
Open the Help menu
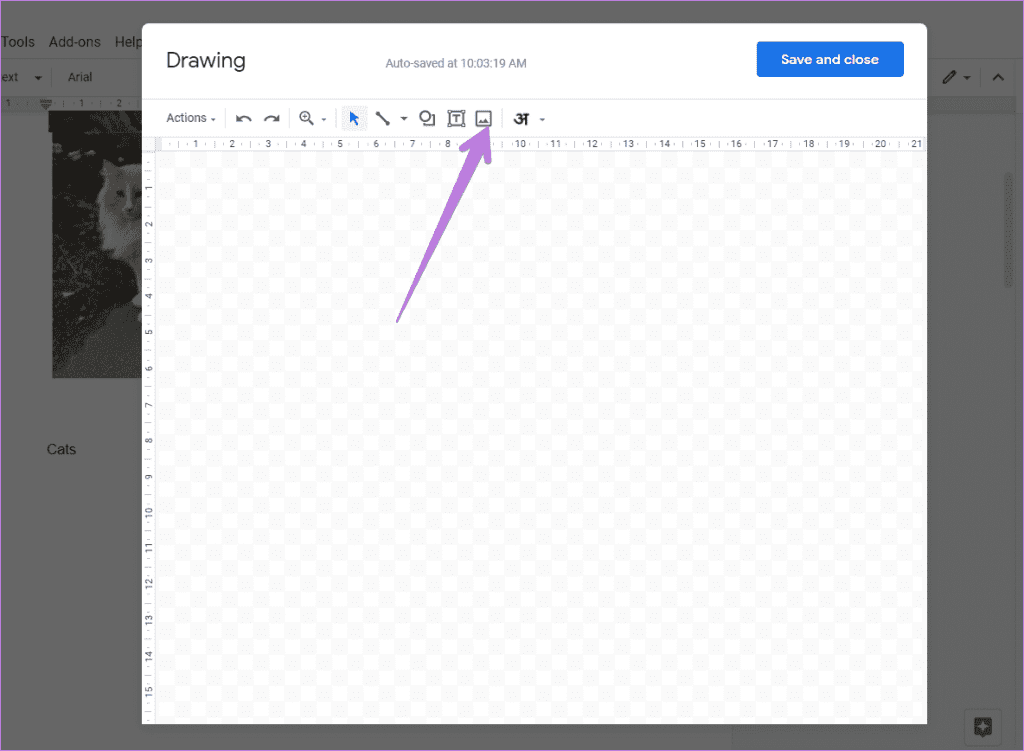tap(128, 41)
